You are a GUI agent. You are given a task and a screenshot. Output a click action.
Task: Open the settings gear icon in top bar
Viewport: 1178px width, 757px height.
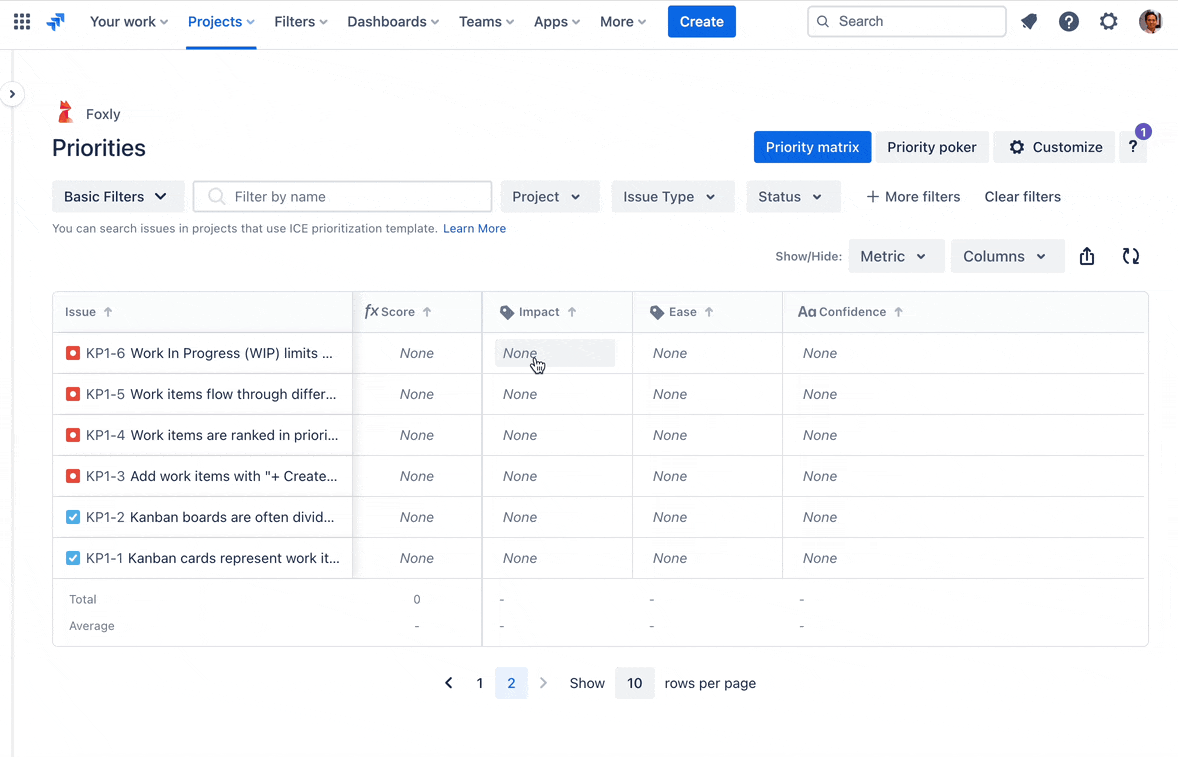tap(1108, 22)
